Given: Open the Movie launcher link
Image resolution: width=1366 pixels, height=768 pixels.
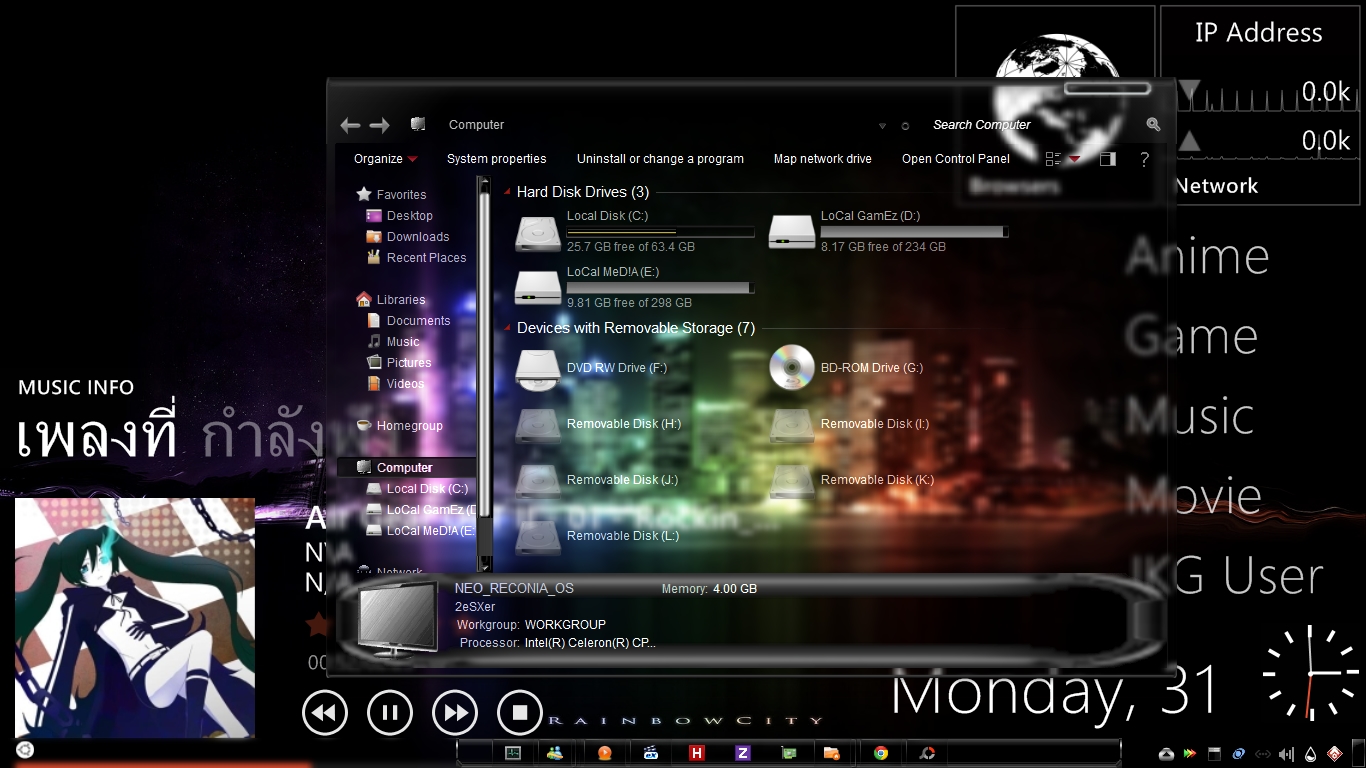Looking at the screenshot, I should [1194, 497].
